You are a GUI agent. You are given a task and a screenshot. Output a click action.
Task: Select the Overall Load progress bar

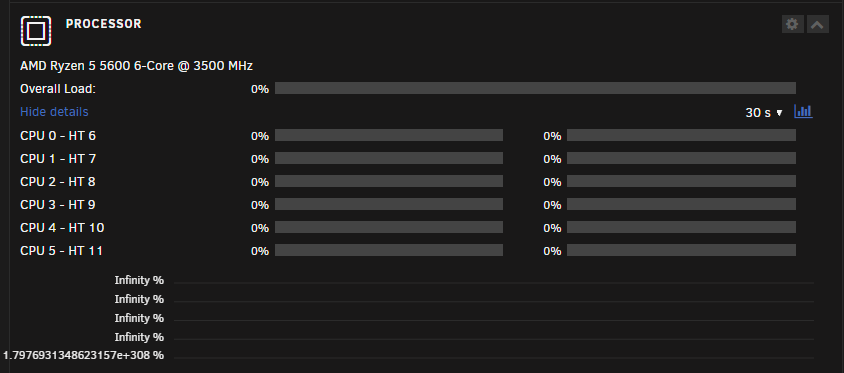tap(535, 88)
